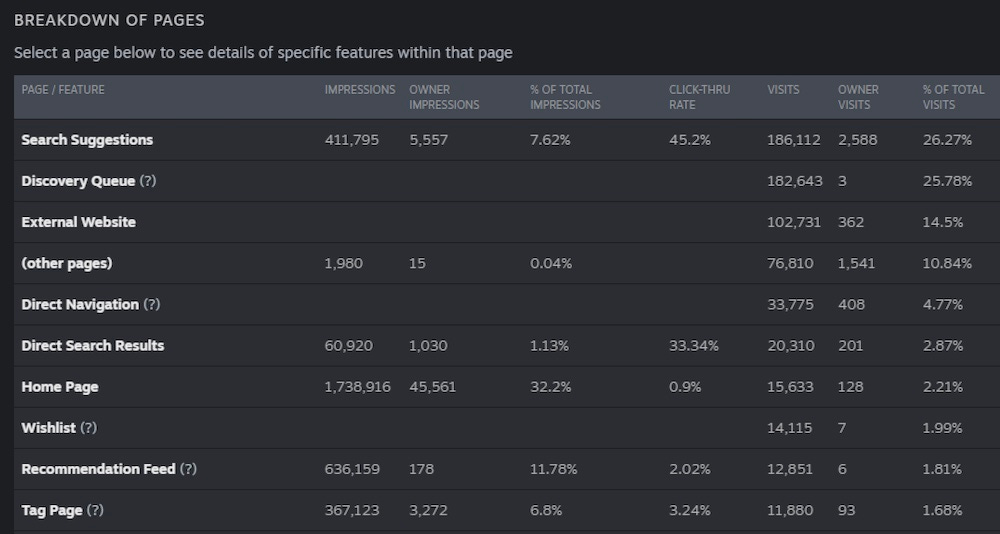Click the 1.68% total visits value
Image resolution: width=1000 pixels, height=534 pixels.
pos(943,510)
